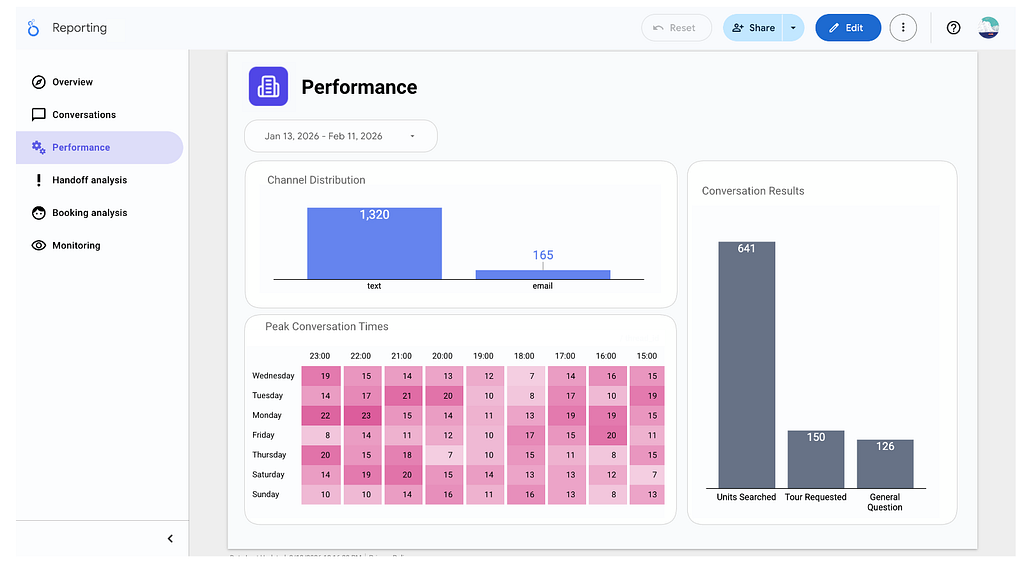
Task: Click the Peak Conversation Times title
Action: [x=327, y=326]
